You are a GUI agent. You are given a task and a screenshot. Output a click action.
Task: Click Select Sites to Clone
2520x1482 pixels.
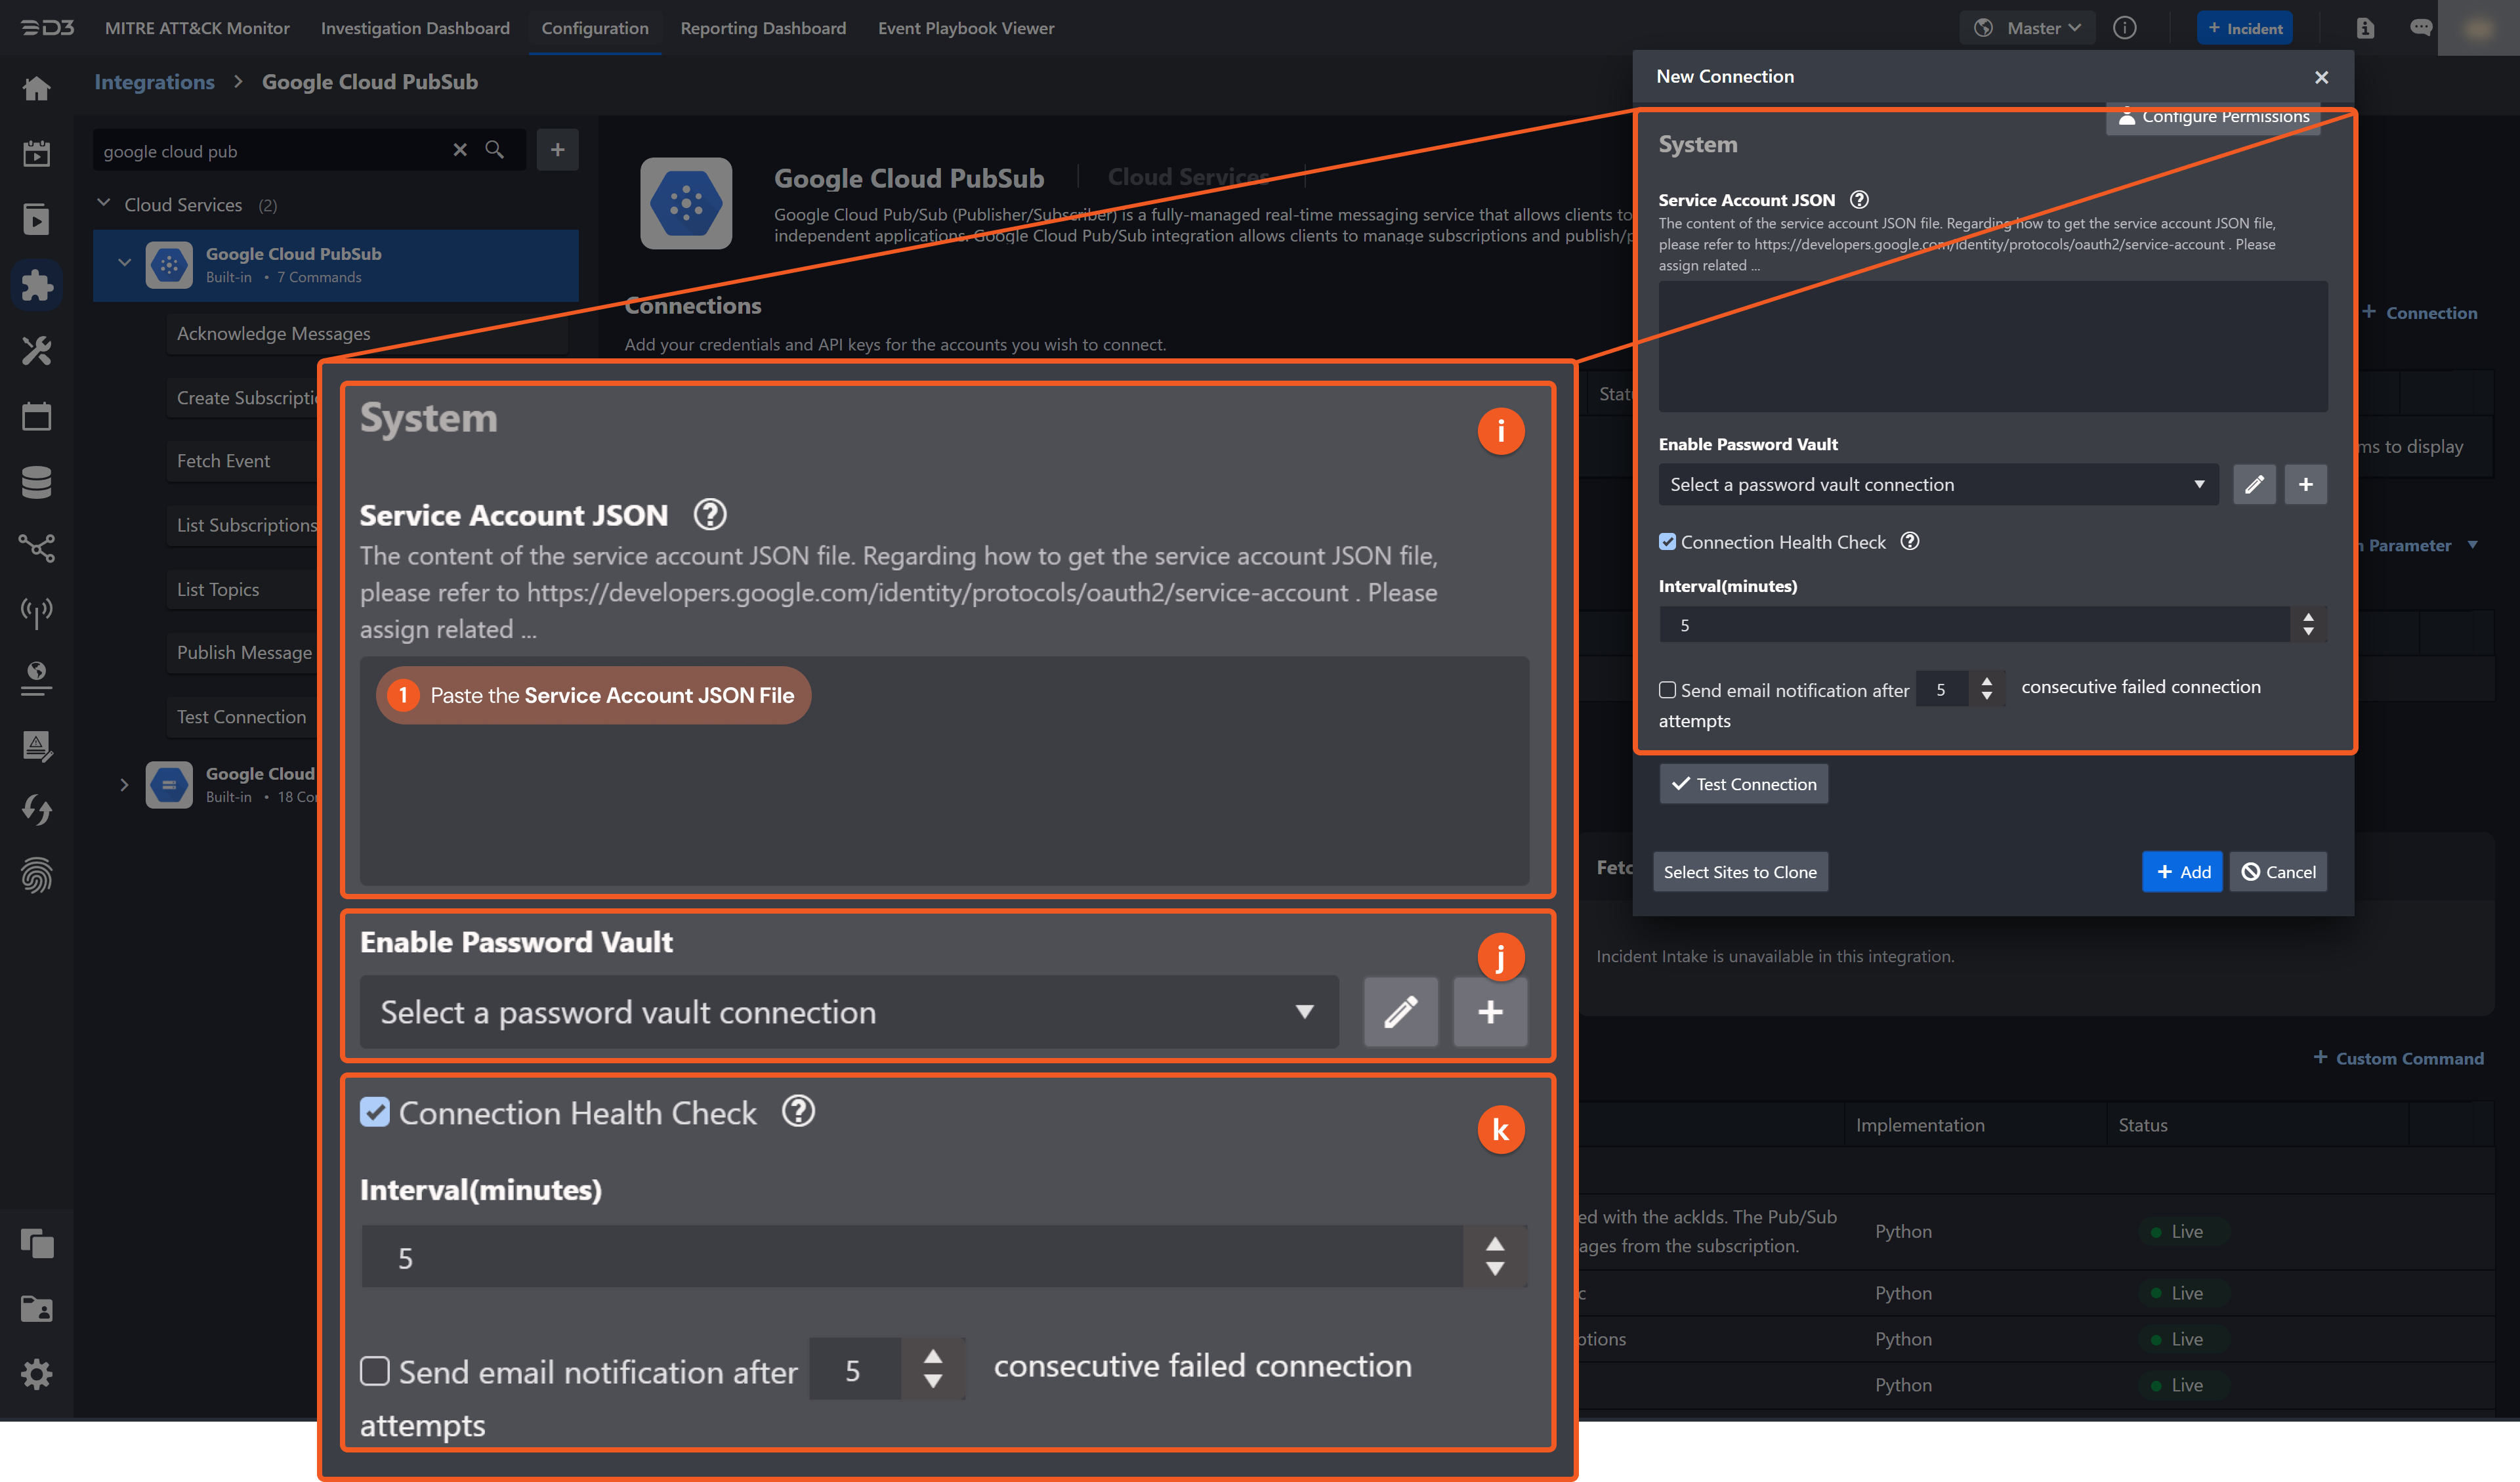coord(1740,871)
